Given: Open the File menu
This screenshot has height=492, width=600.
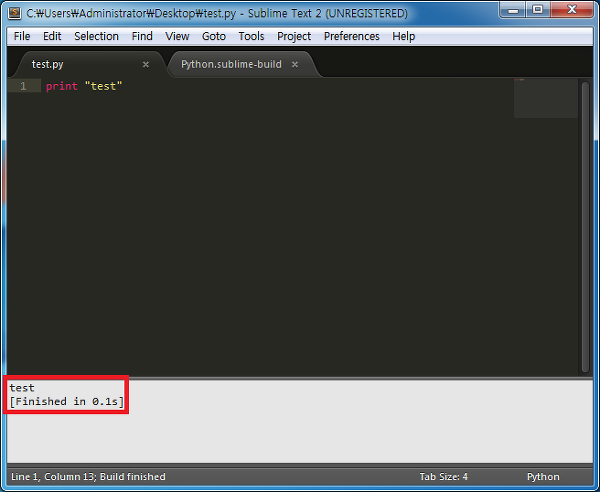Looking at the screenshot, I should point(22,36).
